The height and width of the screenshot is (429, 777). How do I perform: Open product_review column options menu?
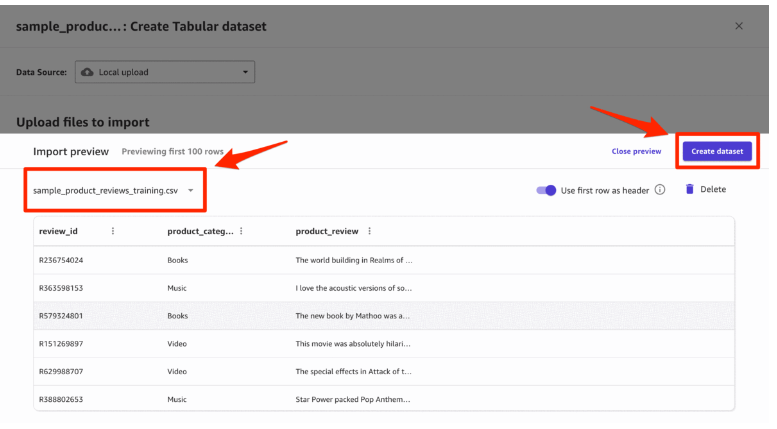[369, 231]
